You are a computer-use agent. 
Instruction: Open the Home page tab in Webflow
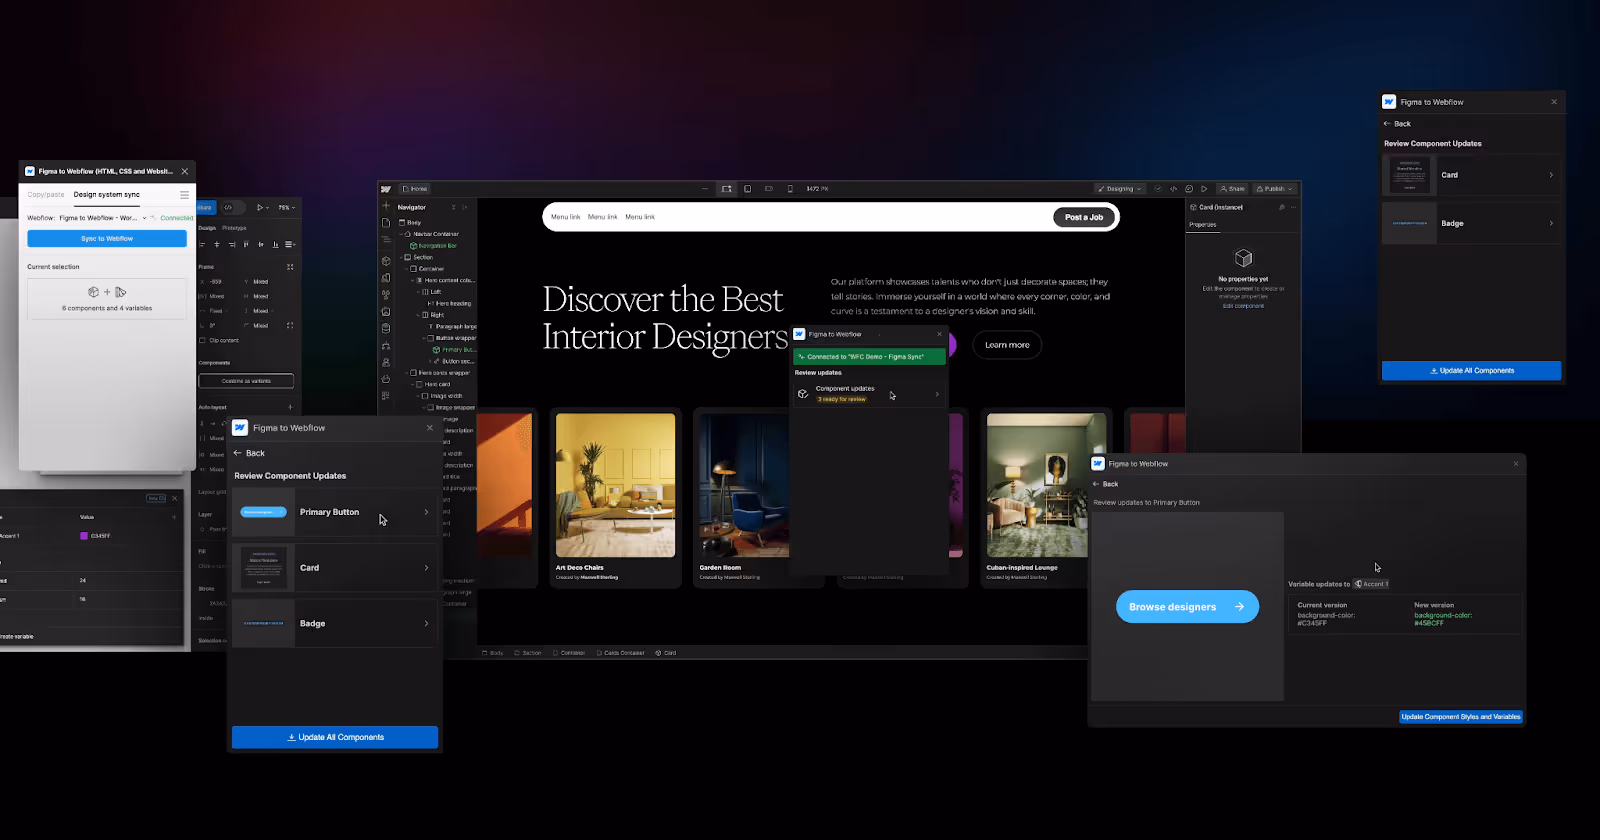[x=414, y=189]
